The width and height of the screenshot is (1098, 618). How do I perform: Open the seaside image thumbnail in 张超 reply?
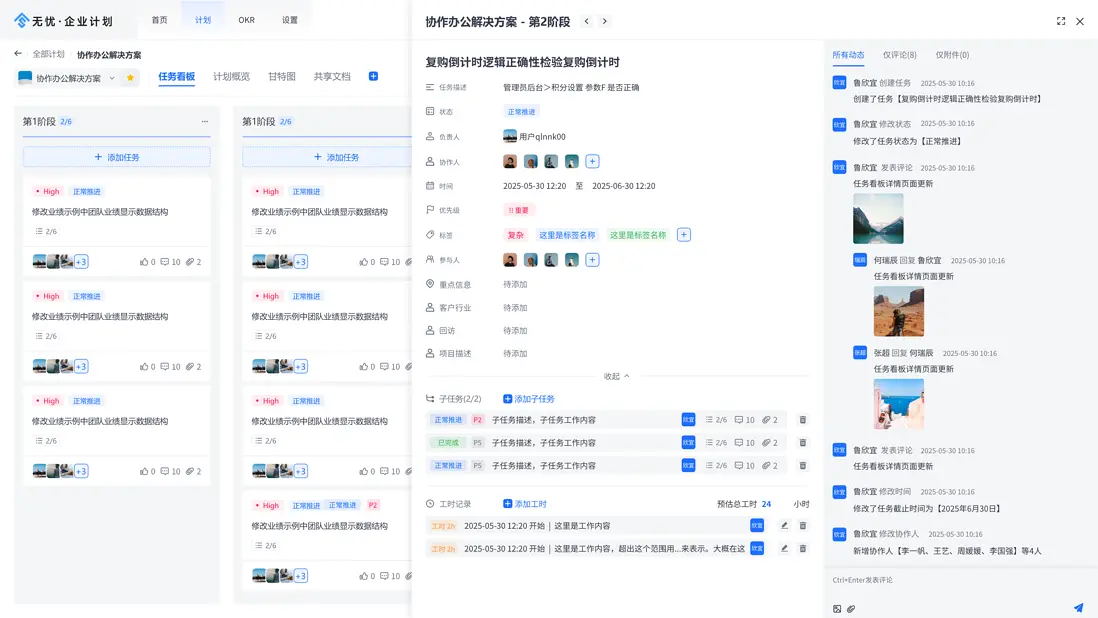coord(898,404)
